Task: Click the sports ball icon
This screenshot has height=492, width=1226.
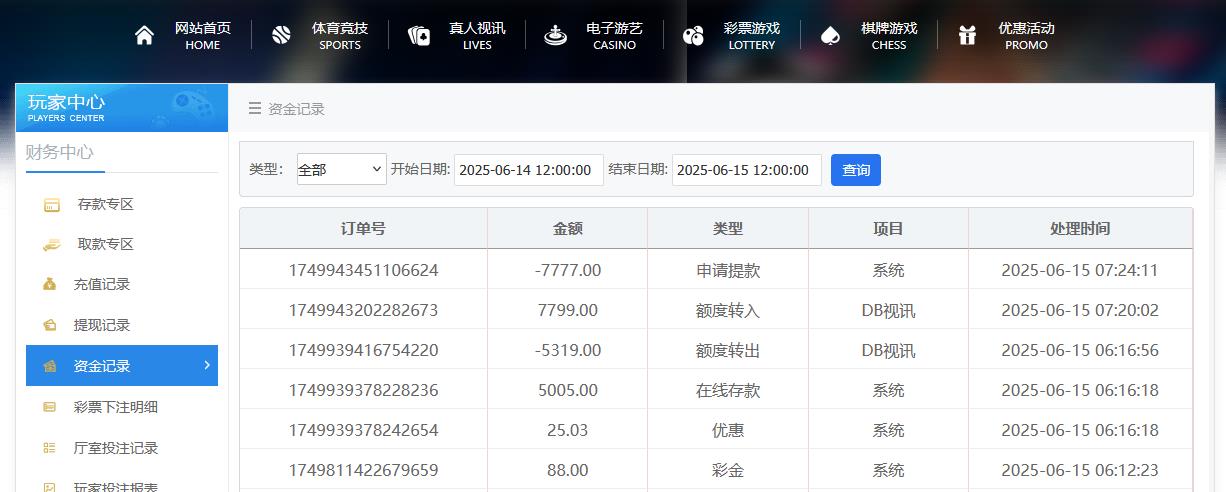Action: (281, 36)
